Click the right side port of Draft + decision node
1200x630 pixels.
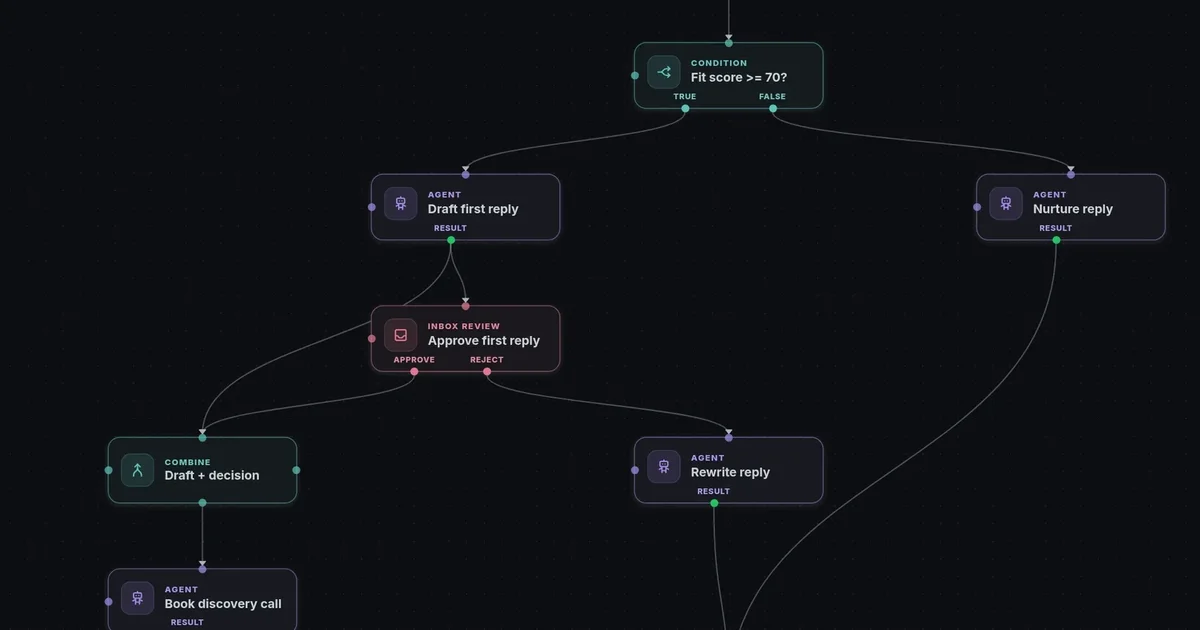coord(296,470)
